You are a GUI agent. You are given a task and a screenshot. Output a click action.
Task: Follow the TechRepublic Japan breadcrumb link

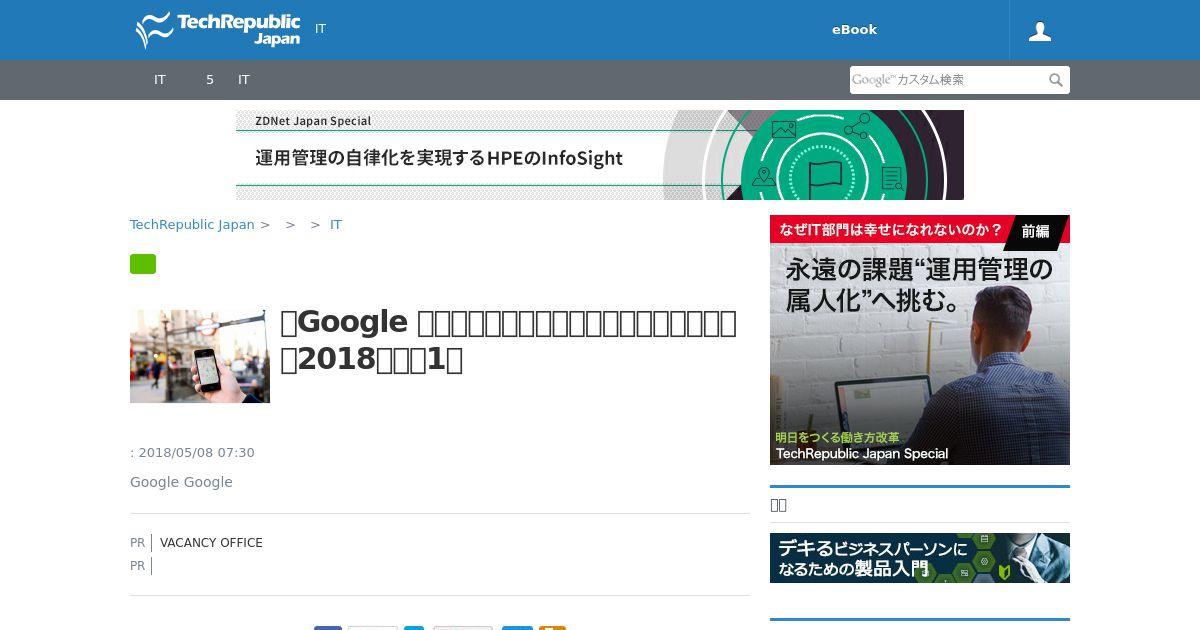192,225
